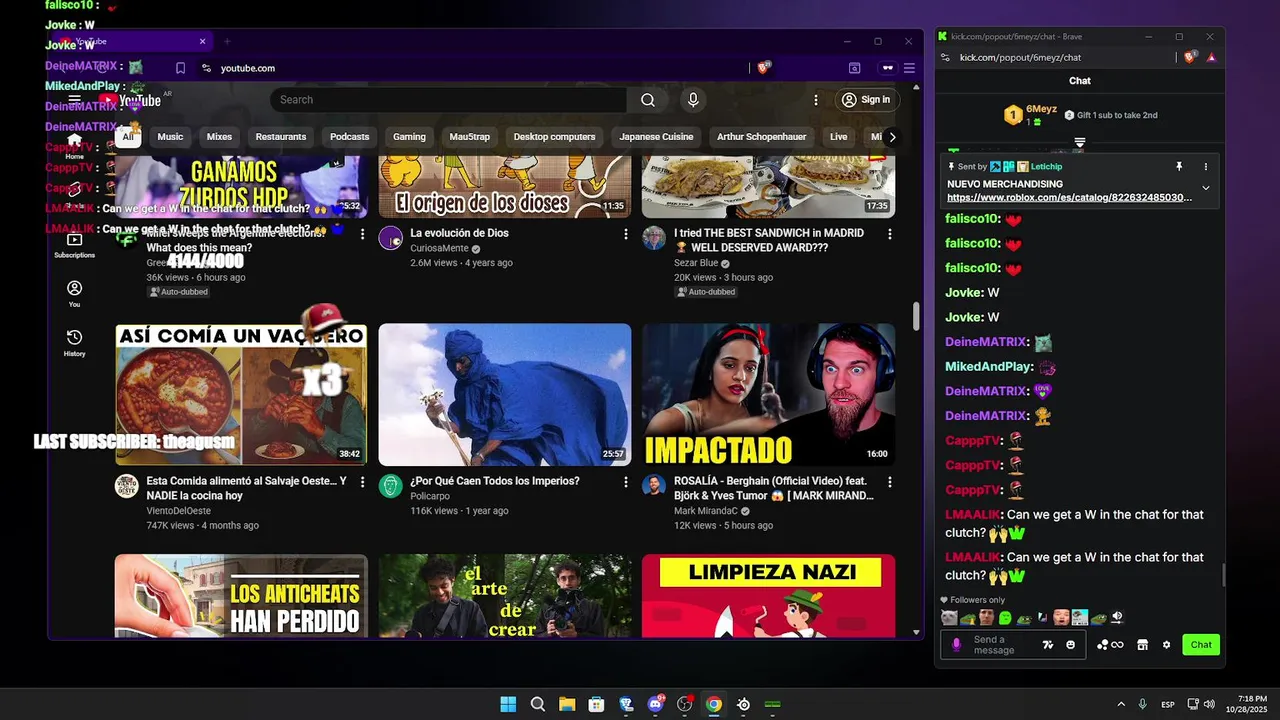Open History in YouTube sidebar
1280x720 pixels.
(74, 342)
